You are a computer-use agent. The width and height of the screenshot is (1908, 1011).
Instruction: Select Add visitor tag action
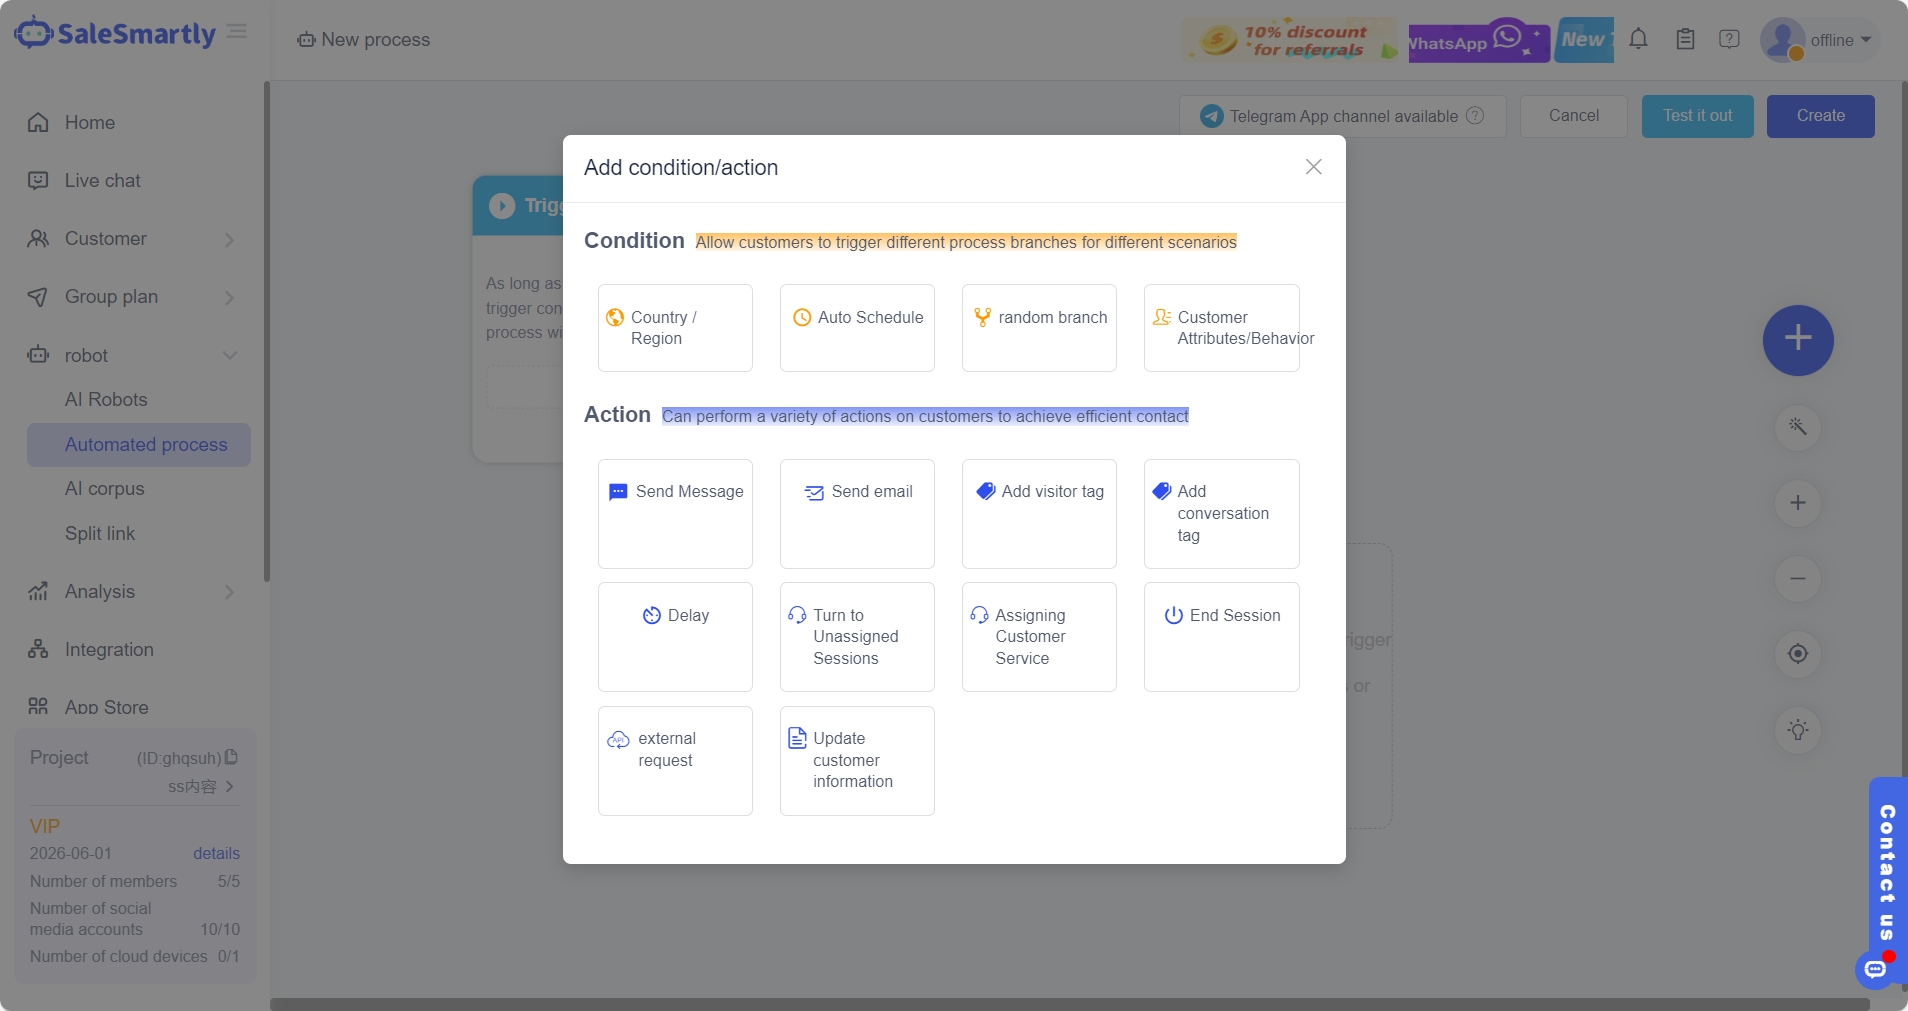1039,513
